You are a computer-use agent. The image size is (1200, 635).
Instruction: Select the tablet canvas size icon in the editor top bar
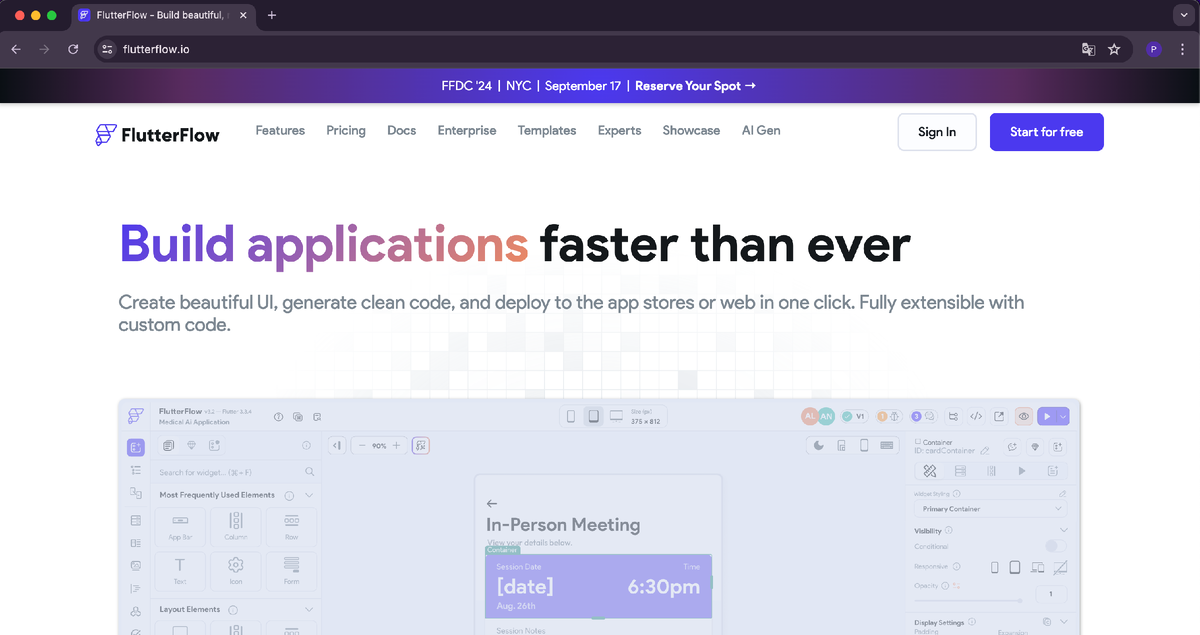click(x=593, y=416)
